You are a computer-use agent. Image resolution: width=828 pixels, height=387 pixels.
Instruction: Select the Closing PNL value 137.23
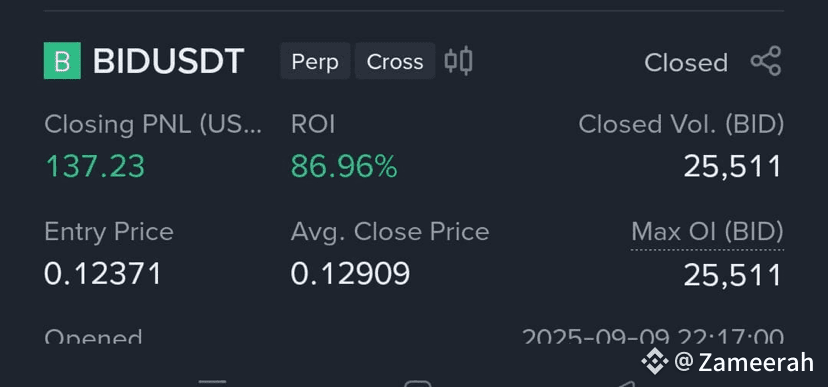95,167
